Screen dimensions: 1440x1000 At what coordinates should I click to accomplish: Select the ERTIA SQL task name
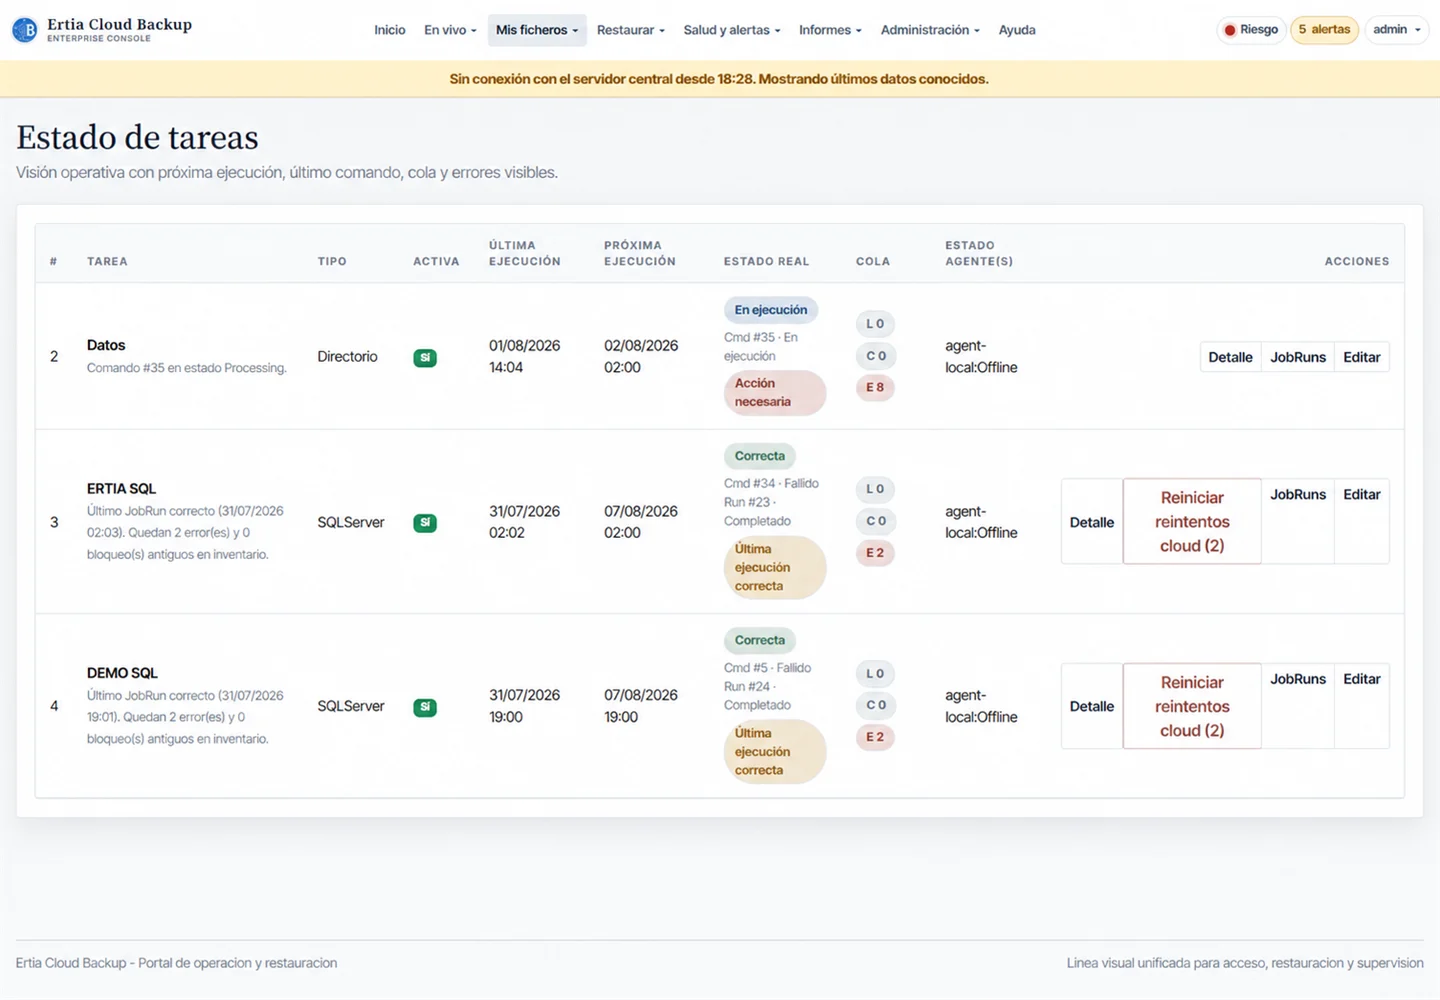point(121,489)
